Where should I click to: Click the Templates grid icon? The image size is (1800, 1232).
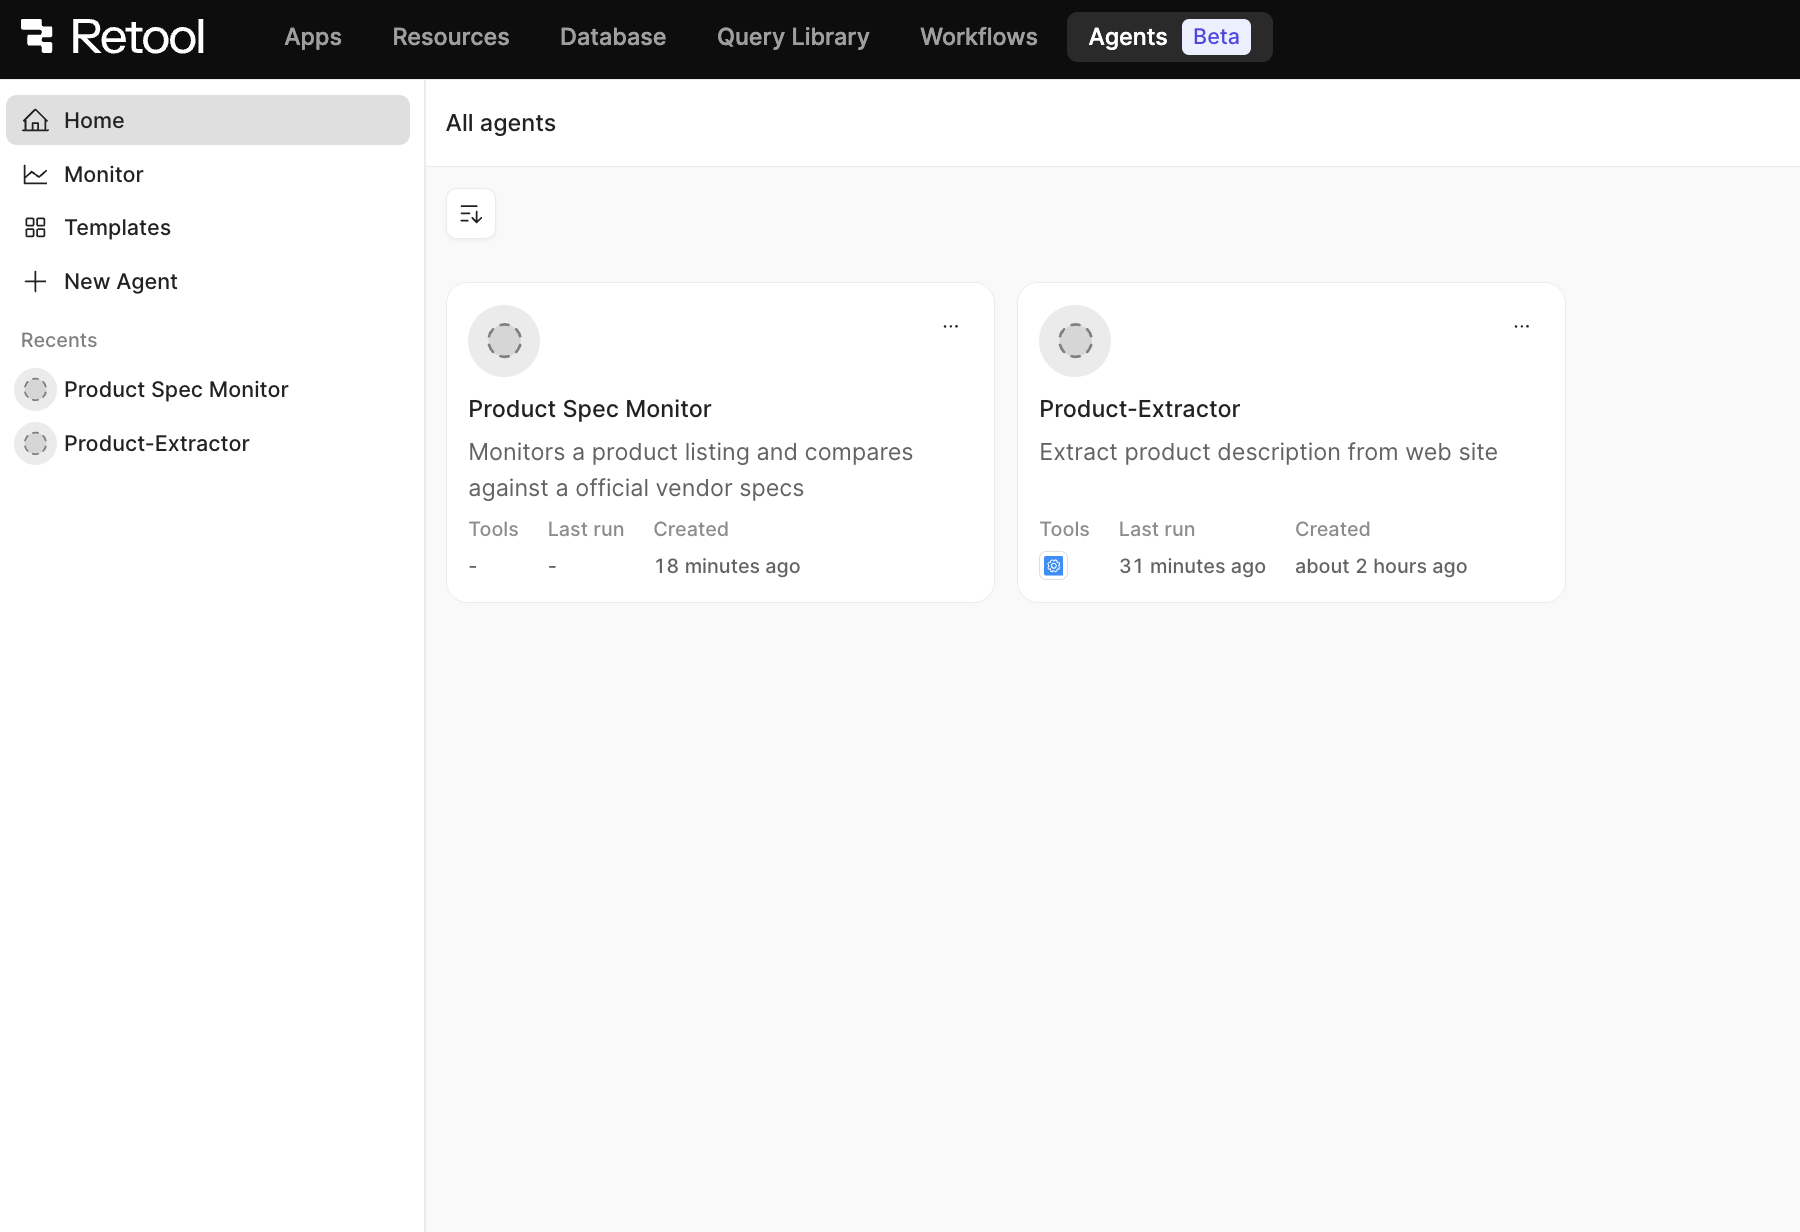click(x=36, y=228)
